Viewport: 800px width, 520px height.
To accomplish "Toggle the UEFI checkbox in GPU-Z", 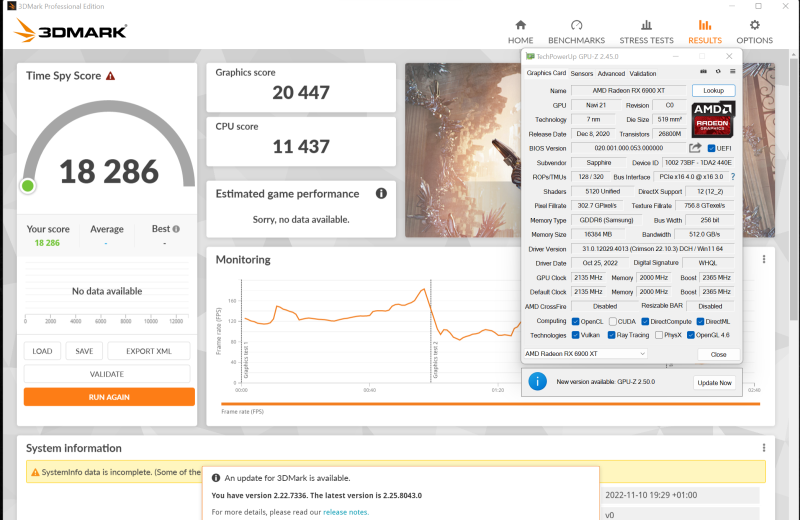I will pyautogui.click(x=712, y=148).
